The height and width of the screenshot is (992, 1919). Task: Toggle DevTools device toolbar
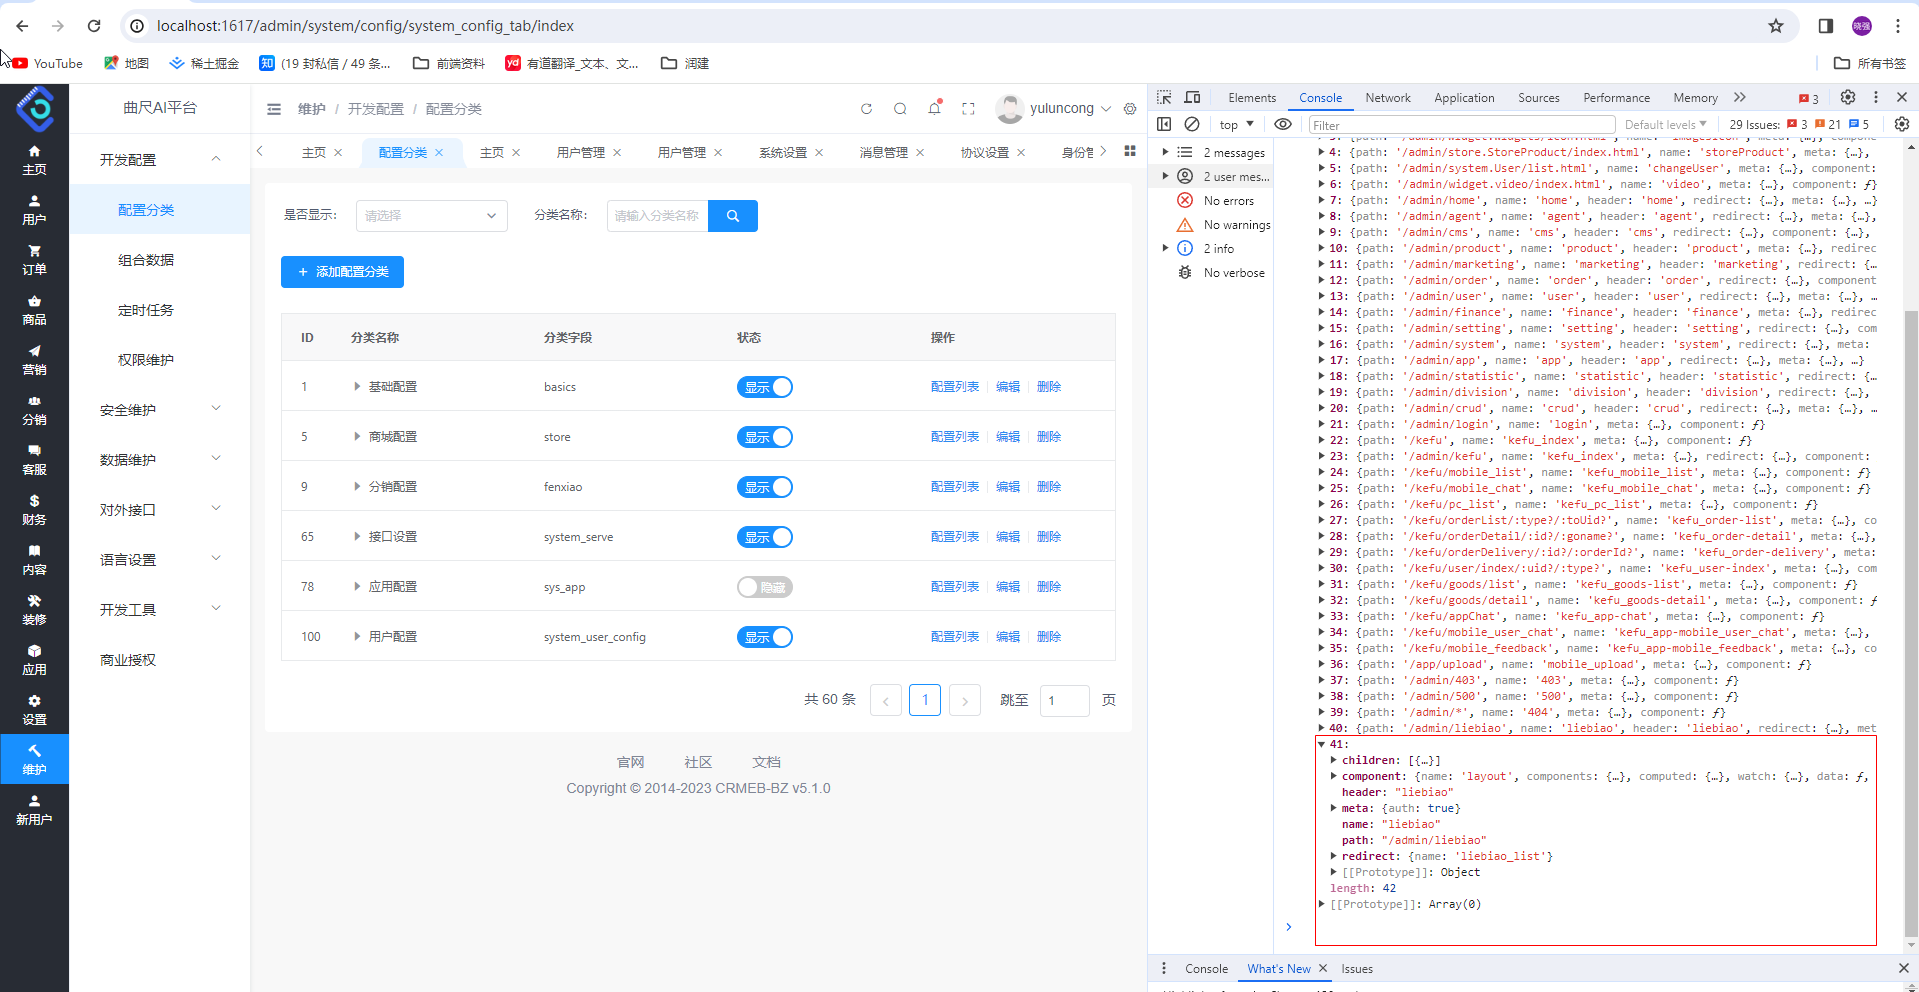click(x=1192, y=97)
